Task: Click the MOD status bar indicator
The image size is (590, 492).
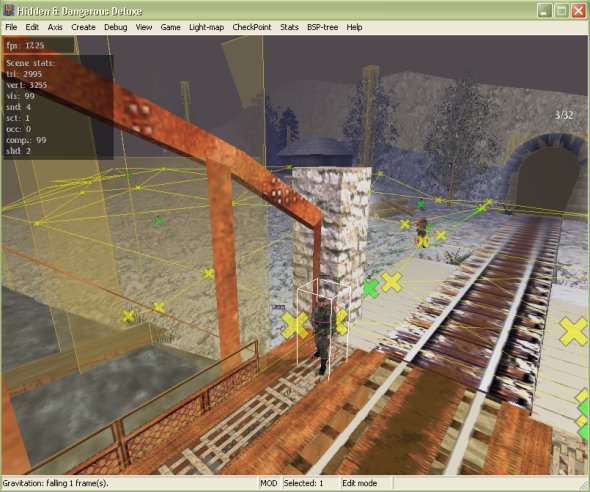Action: click(269, 483)
